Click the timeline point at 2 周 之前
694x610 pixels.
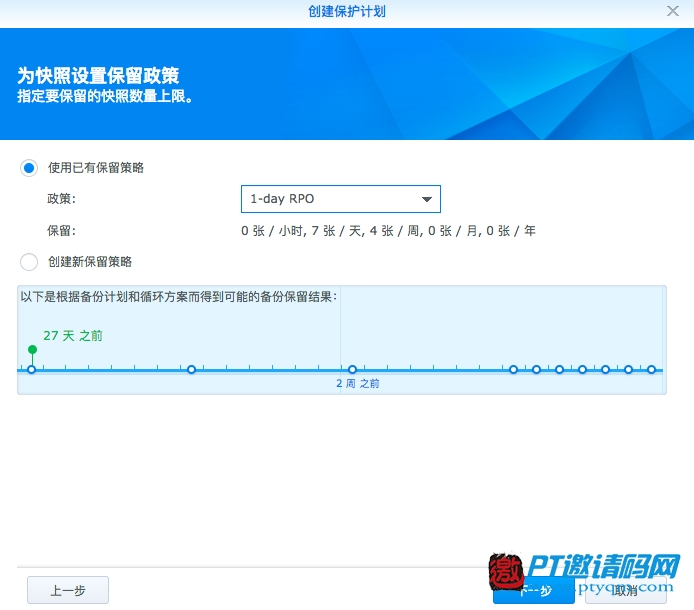click(x=352, y=370)
